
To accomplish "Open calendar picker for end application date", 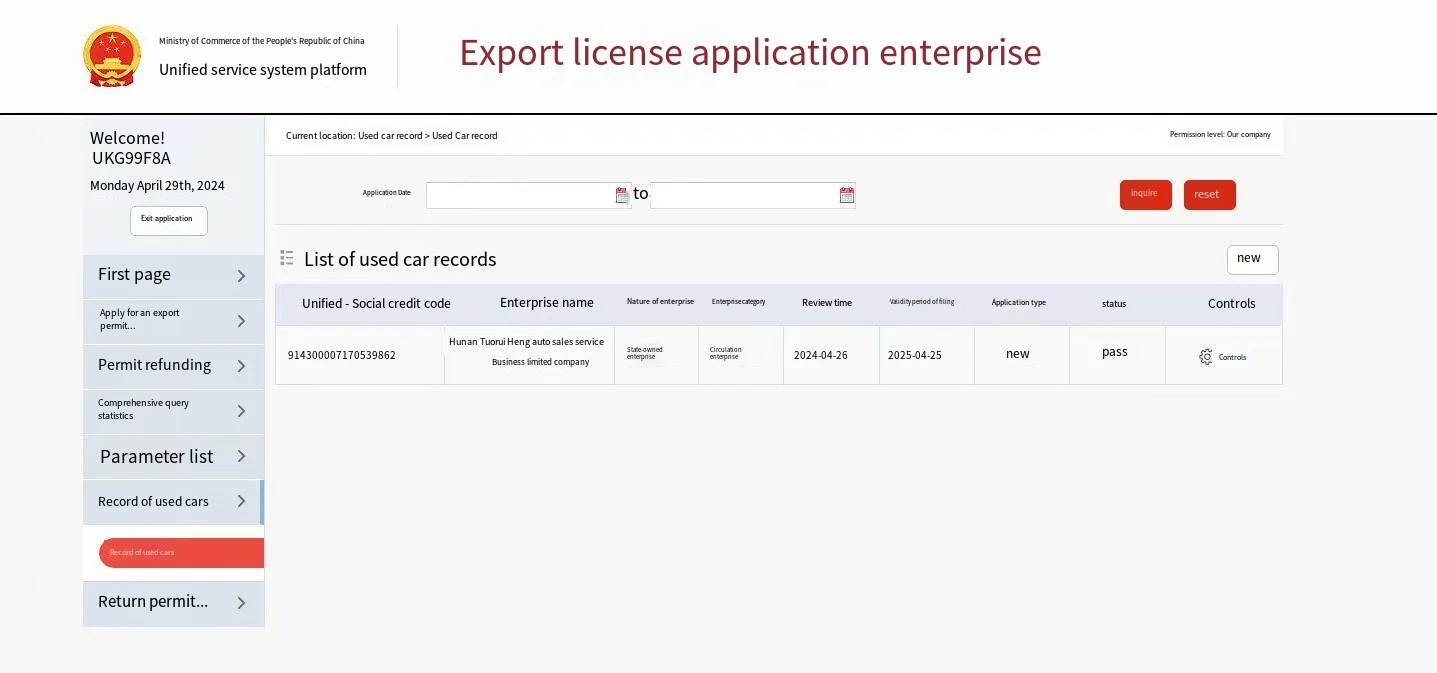I will click(x=847, y=195).
